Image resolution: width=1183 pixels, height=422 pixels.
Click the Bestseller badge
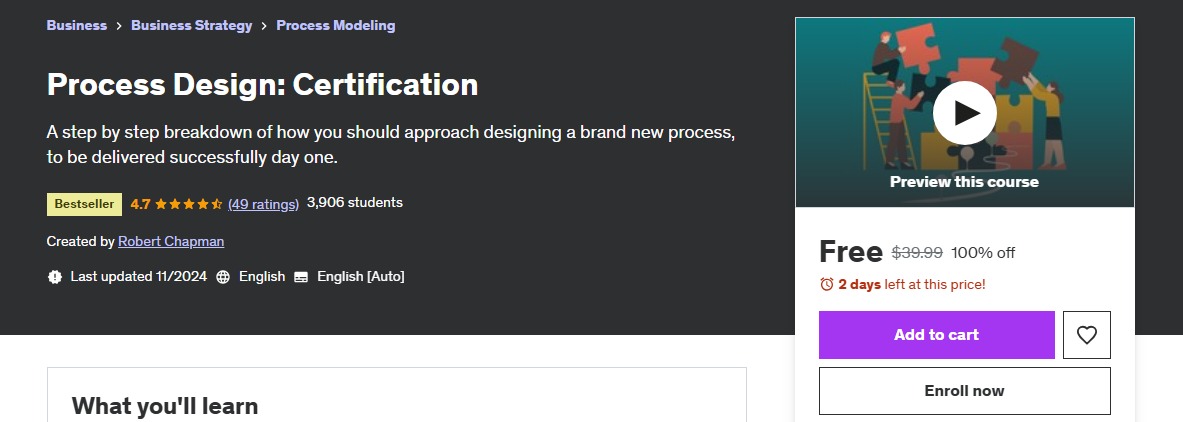84,204
